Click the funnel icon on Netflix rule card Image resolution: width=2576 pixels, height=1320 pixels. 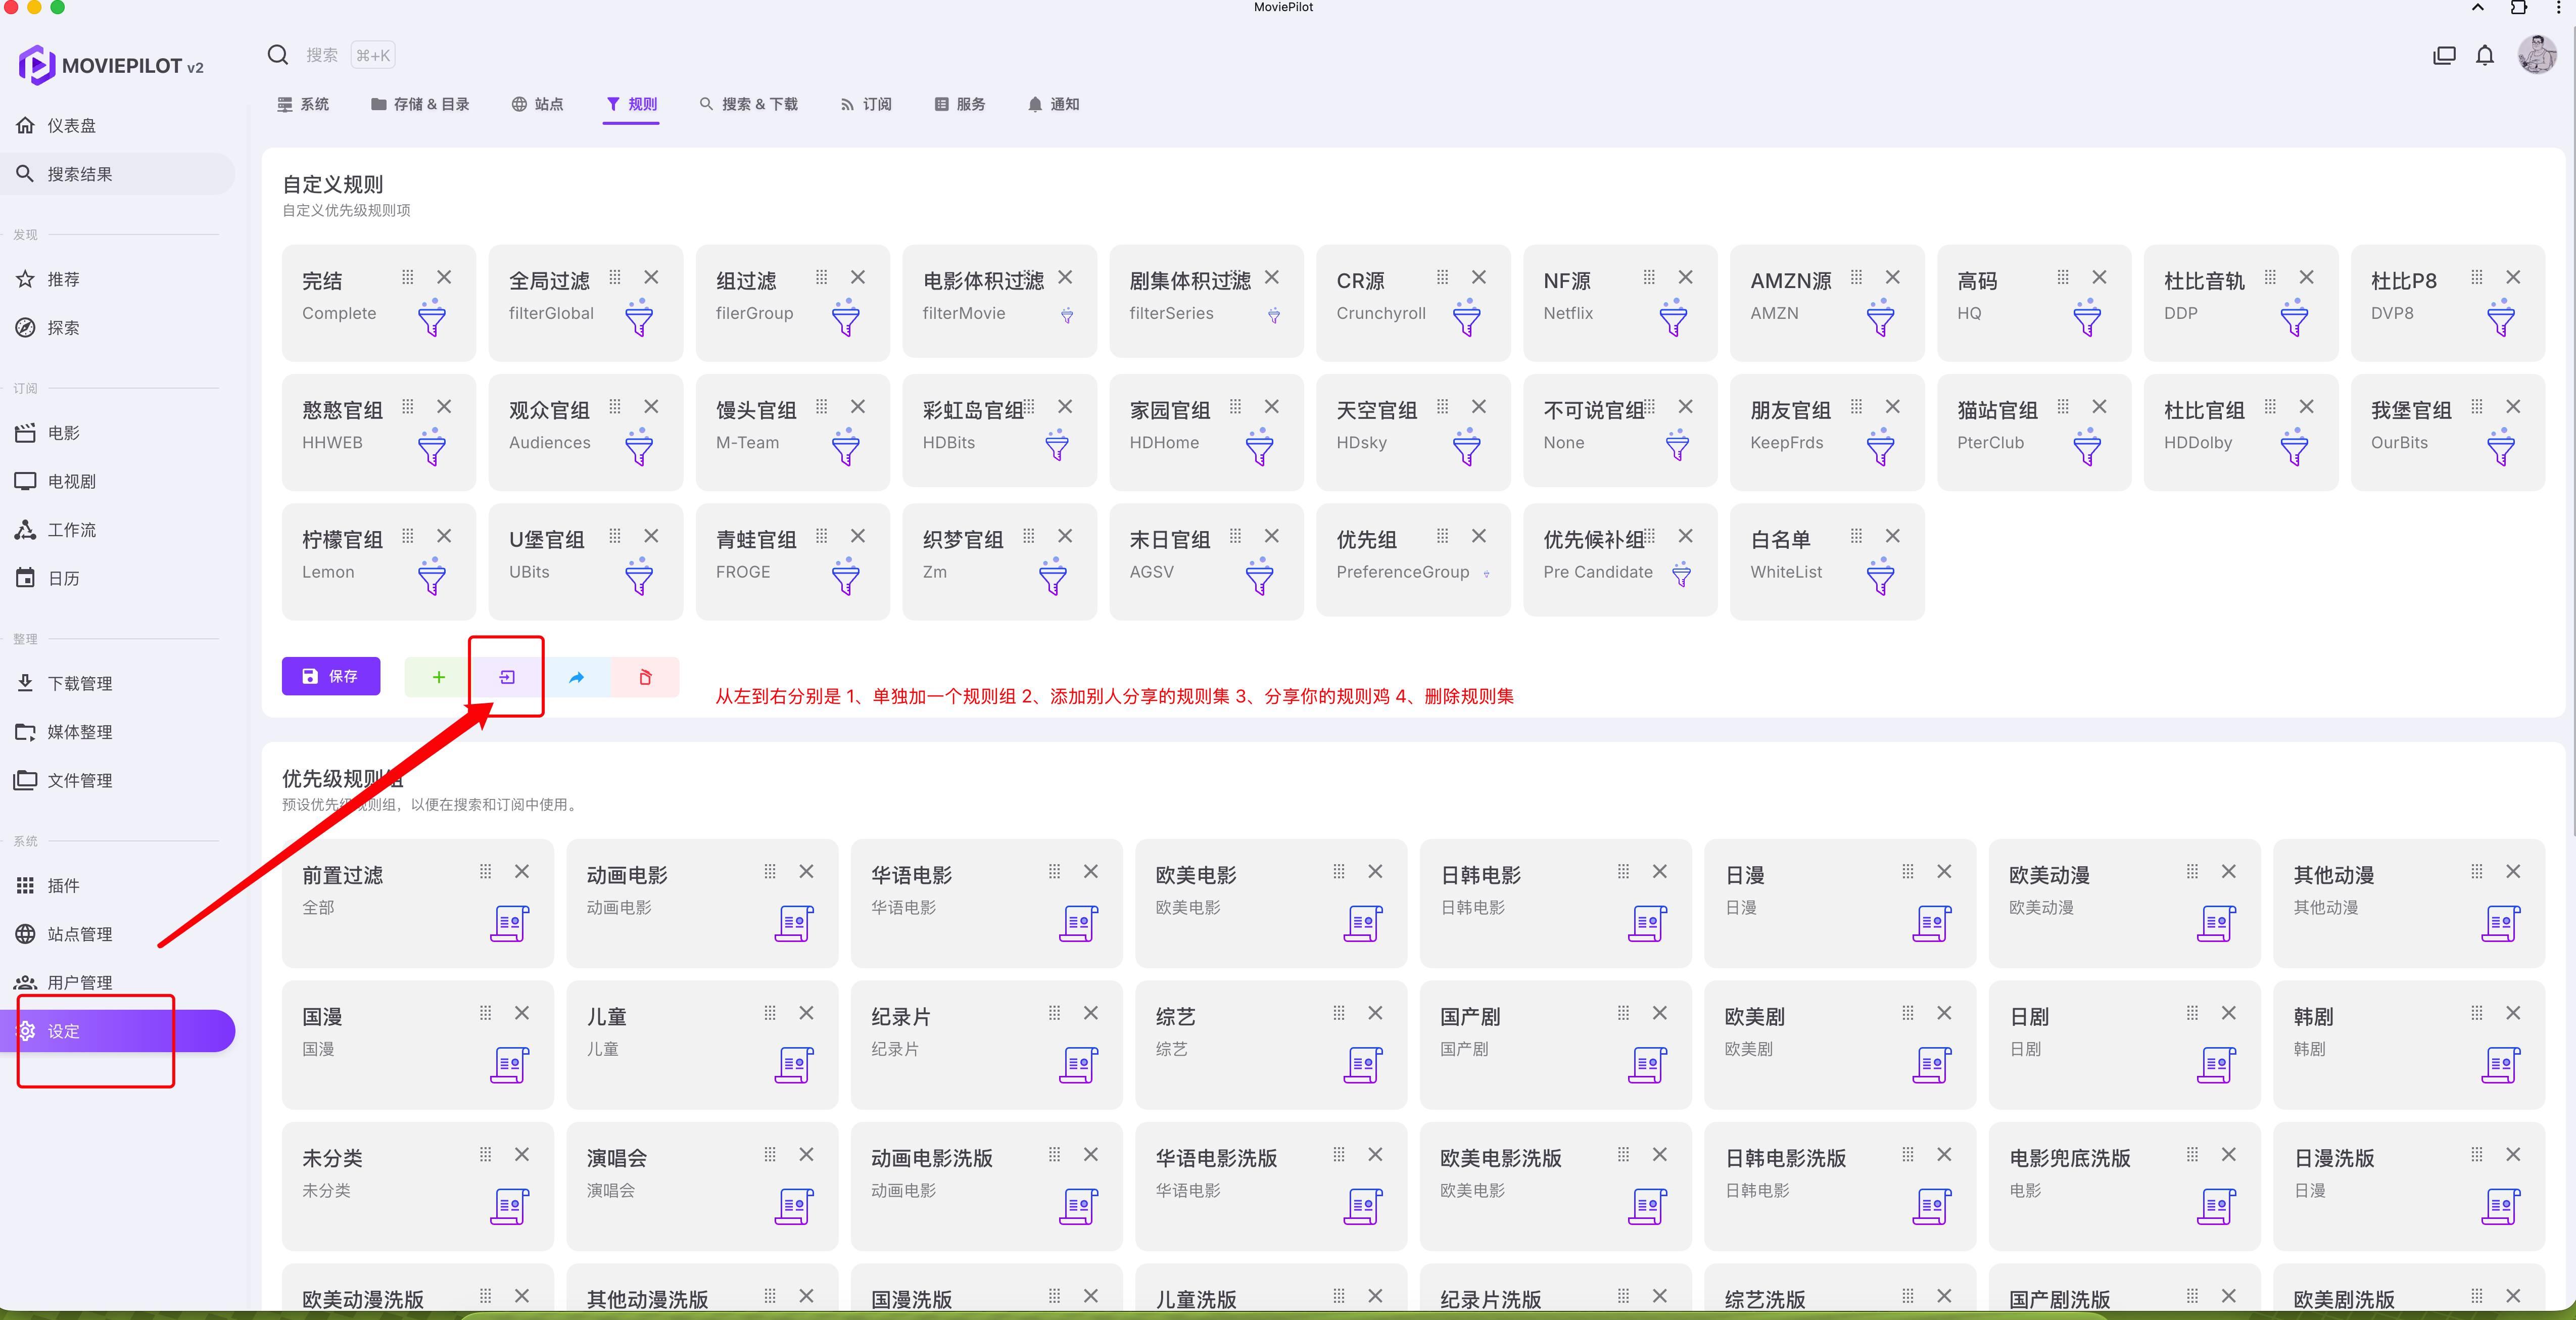click(1673, 318)
